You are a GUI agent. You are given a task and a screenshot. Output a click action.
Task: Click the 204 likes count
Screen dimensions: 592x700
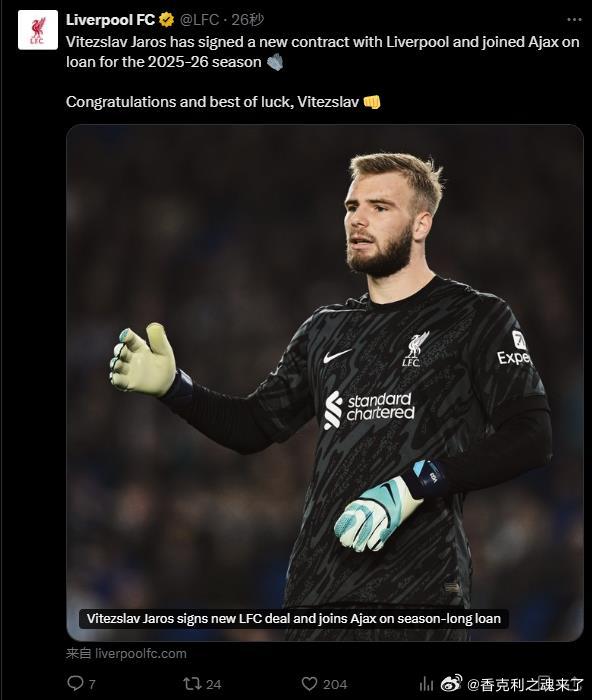point(335,684)
